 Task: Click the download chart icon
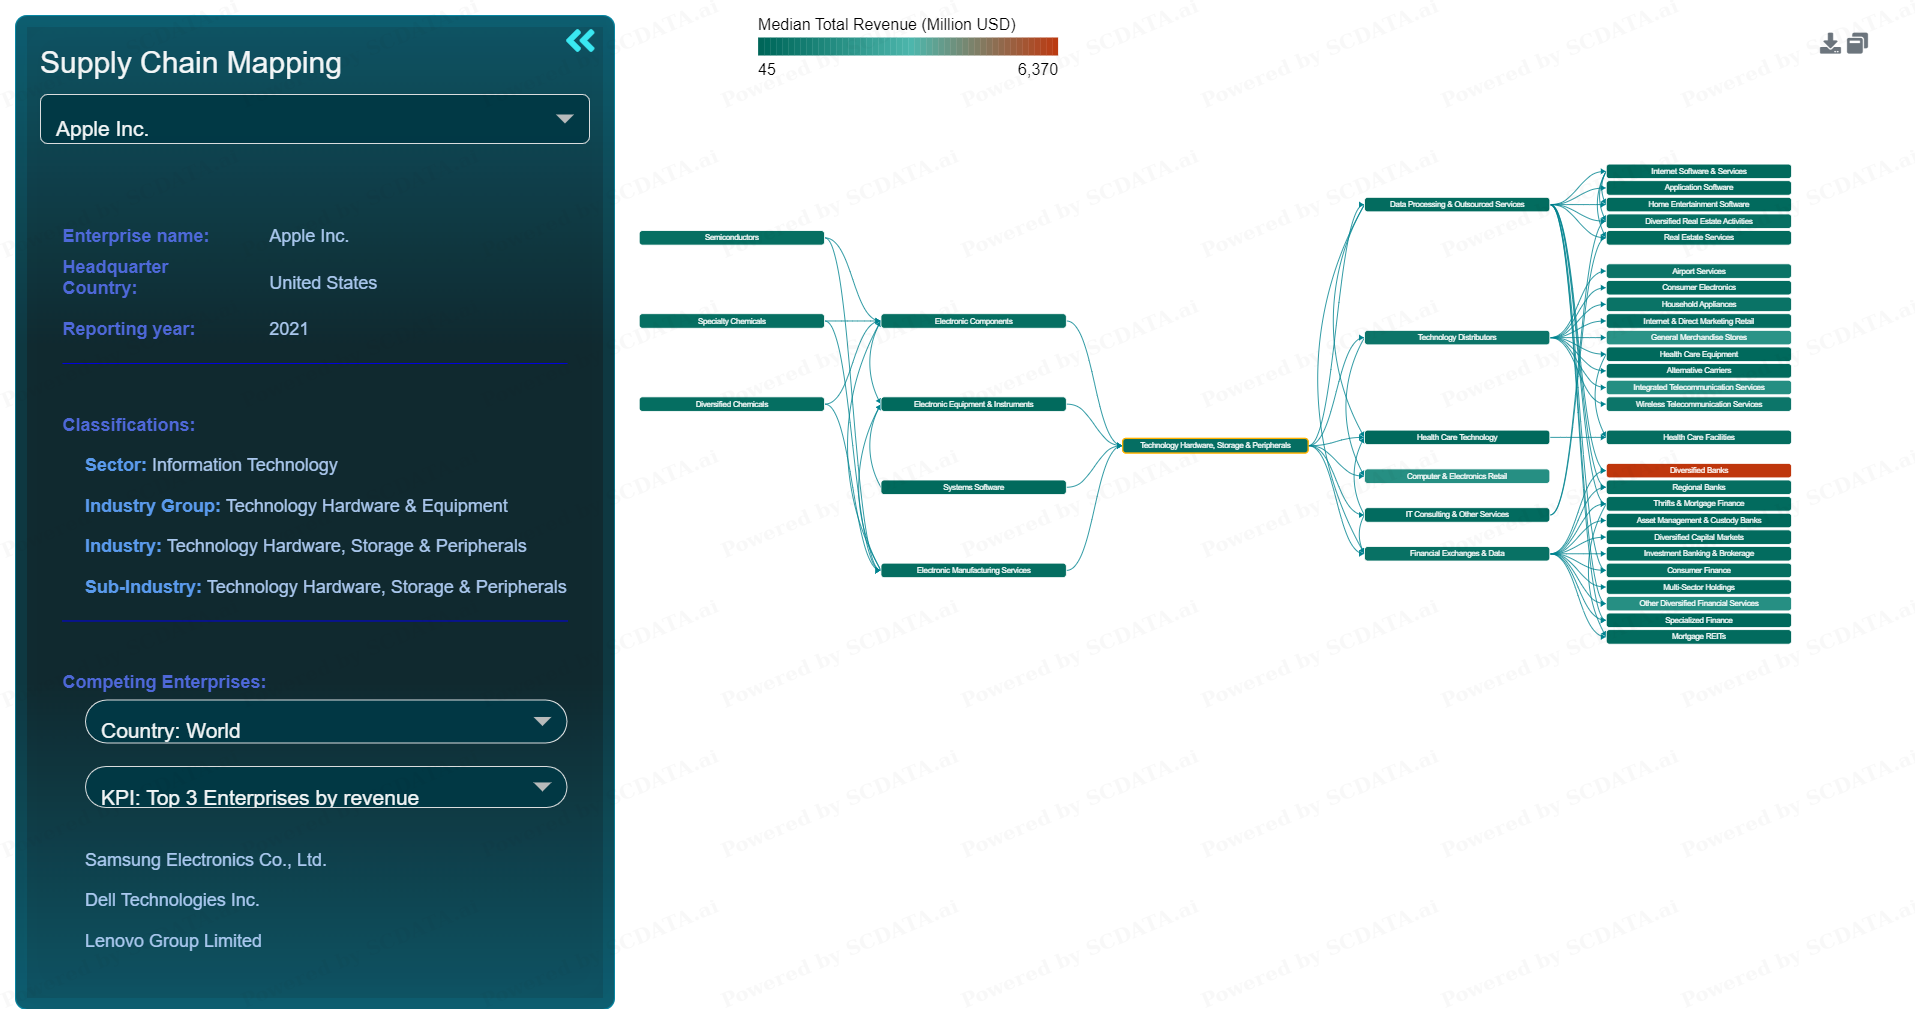click(x=1830, y=43)
